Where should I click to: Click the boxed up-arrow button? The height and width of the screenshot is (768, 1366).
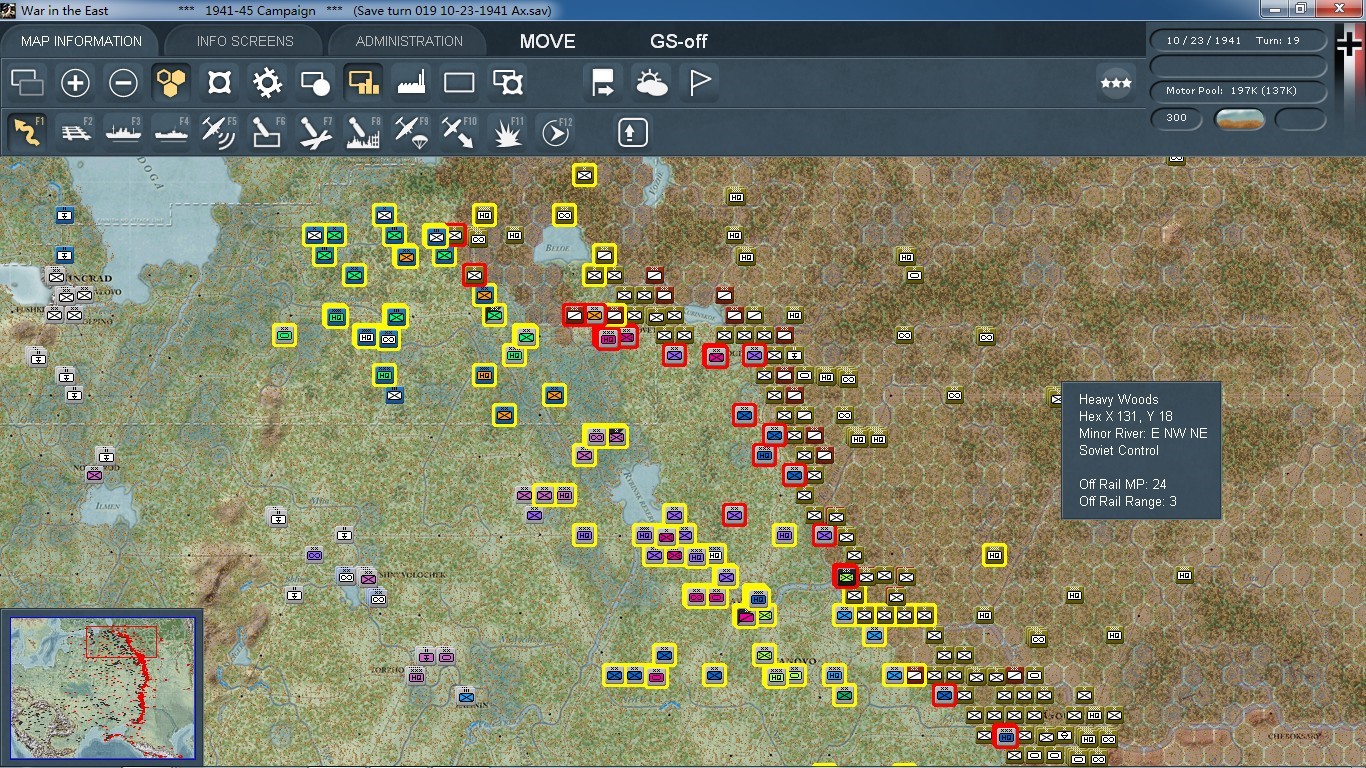pyautogui.click(x=632, y=132)
